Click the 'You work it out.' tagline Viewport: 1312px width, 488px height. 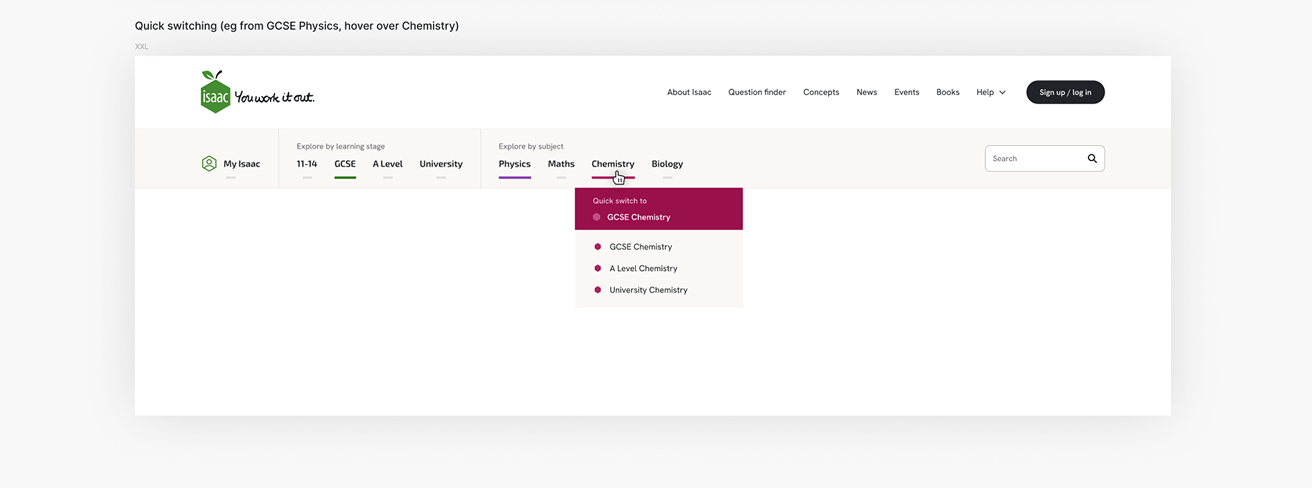click(x=274, y=97)
